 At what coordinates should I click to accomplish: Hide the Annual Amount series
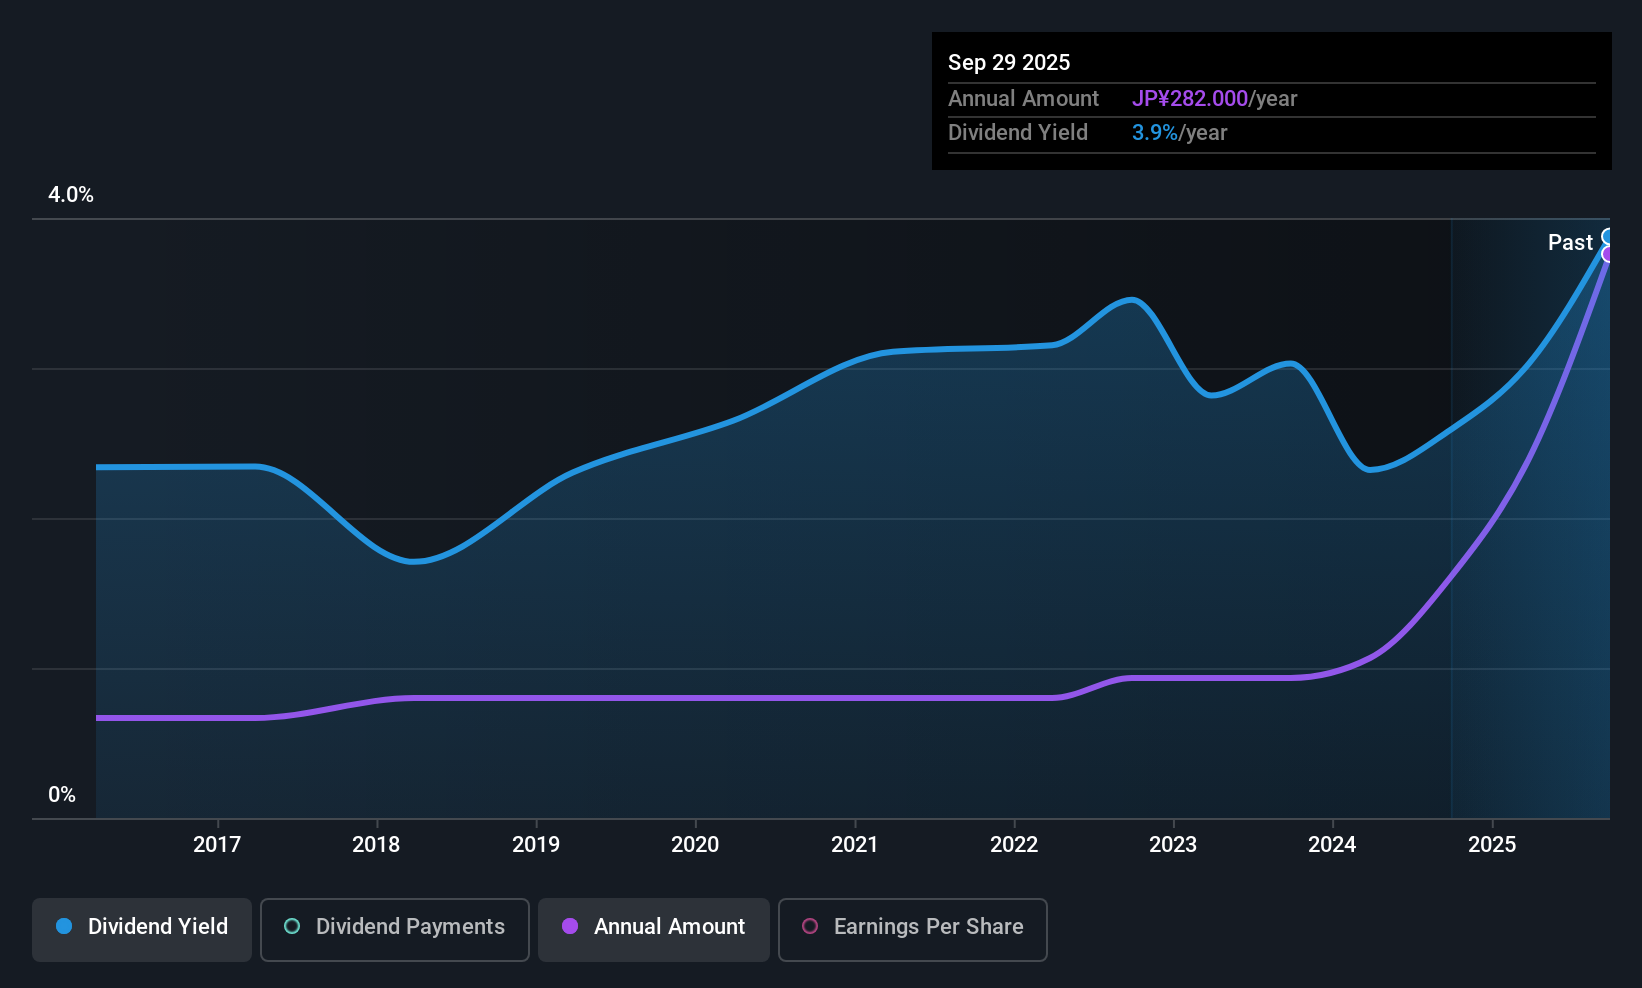669,927
